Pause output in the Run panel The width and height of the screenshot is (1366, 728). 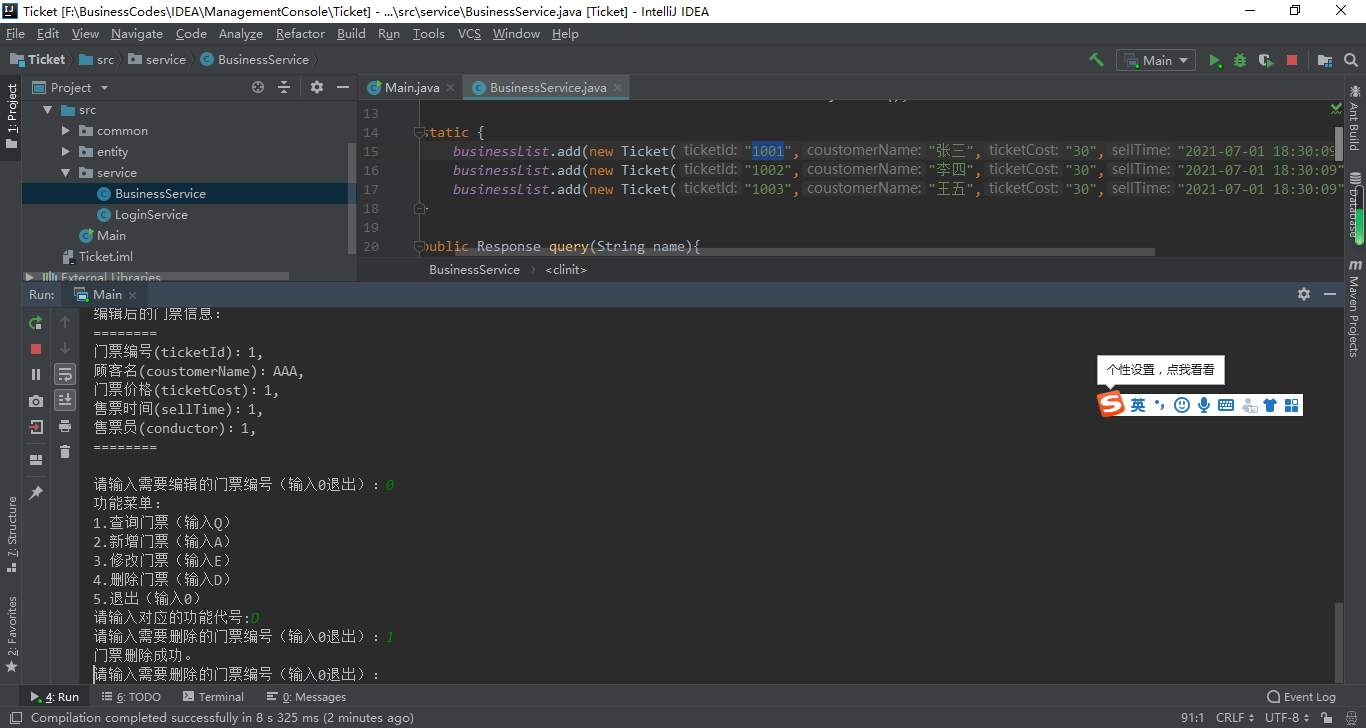point(36,374)
